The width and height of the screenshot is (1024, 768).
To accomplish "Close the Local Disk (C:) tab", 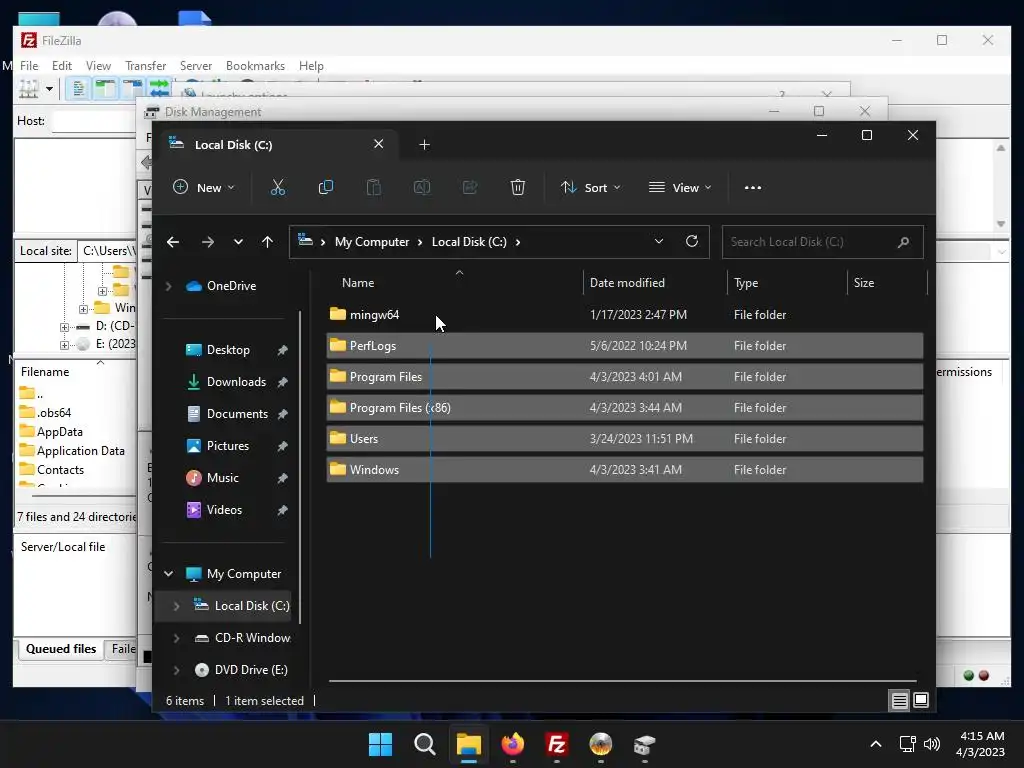I will pos(378,144).
